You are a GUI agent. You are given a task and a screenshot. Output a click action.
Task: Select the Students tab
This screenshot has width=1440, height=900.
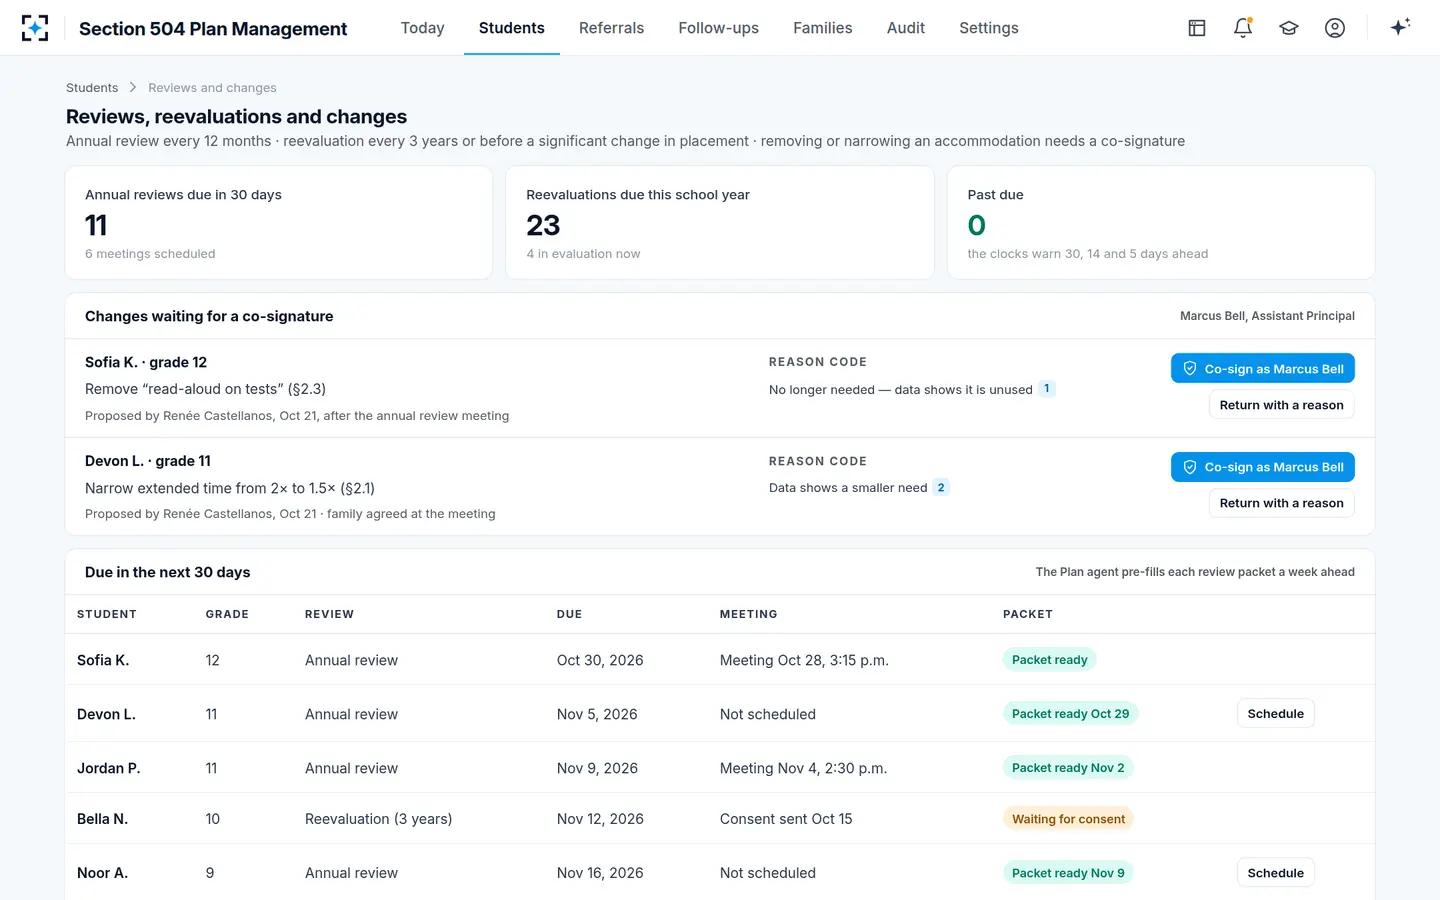pyautogui.click(x=512, y=28)
